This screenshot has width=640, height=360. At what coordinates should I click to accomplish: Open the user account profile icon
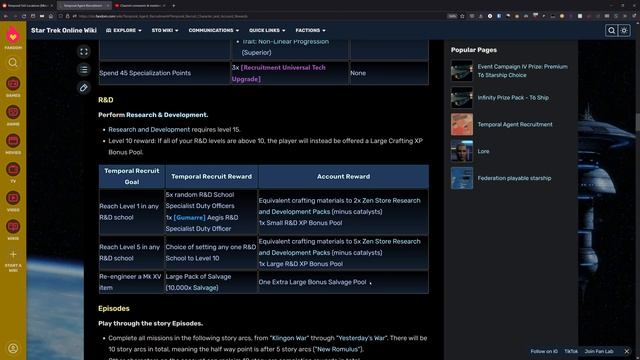coord(13,348)
